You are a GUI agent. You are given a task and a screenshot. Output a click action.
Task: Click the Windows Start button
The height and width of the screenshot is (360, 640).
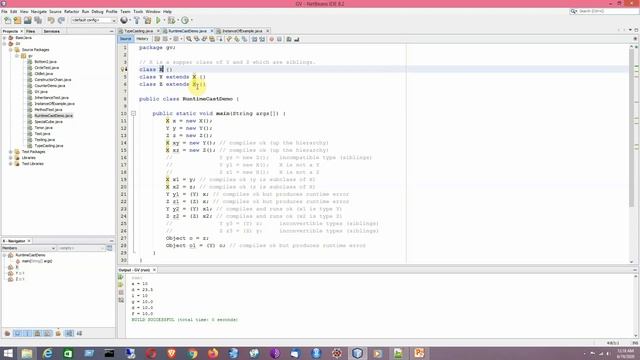click(x=8, y=353)
